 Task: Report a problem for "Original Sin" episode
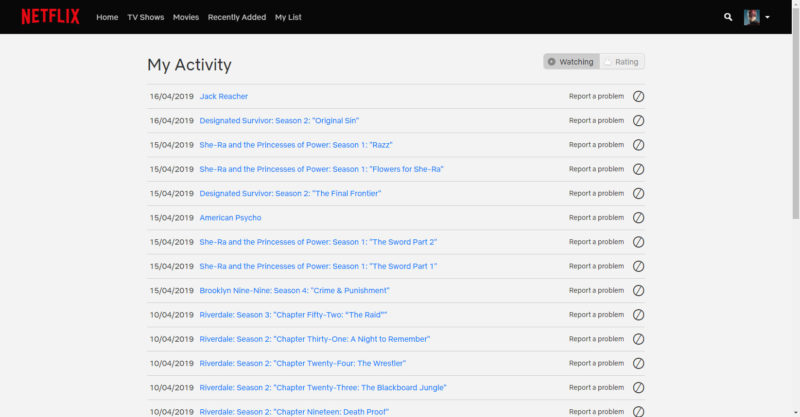[x=596, y=120]
